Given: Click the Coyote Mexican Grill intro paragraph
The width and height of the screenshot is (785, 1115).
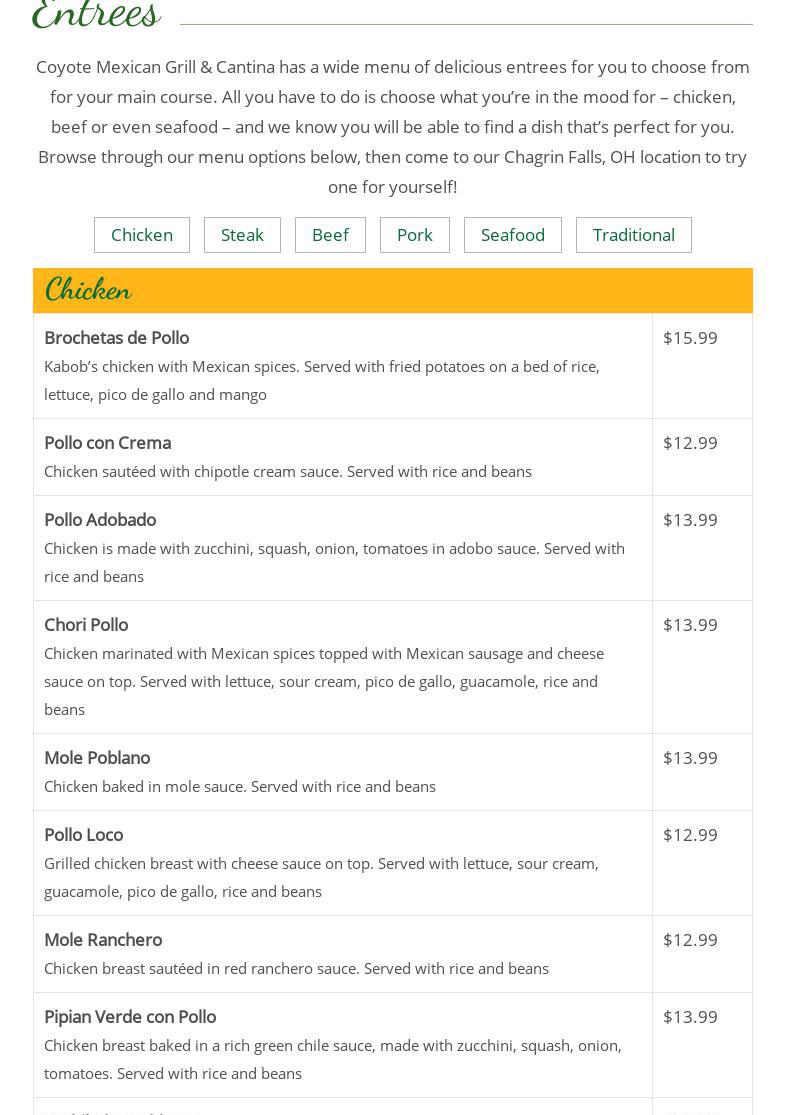Looking at the screenshot, I should (392, 126).
